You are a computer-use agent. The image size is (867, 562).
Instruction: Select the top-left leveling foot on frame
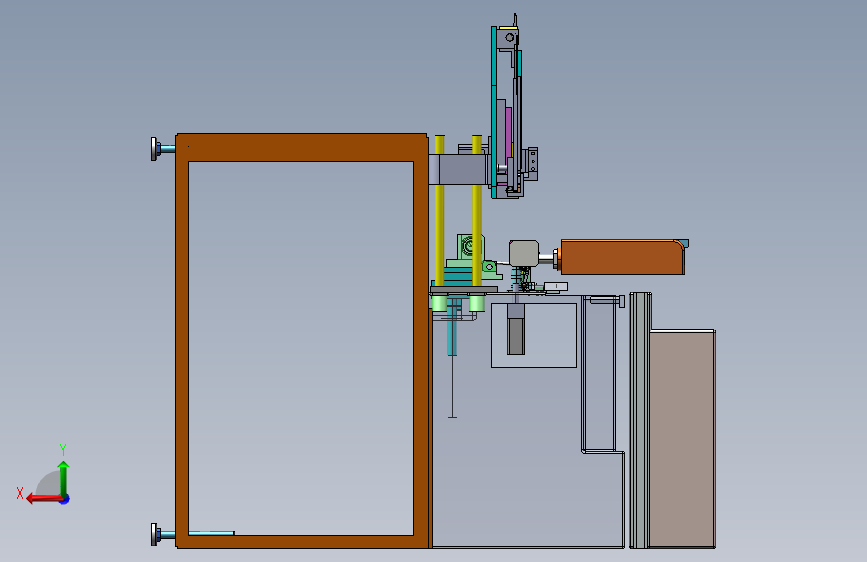point(162,149)
